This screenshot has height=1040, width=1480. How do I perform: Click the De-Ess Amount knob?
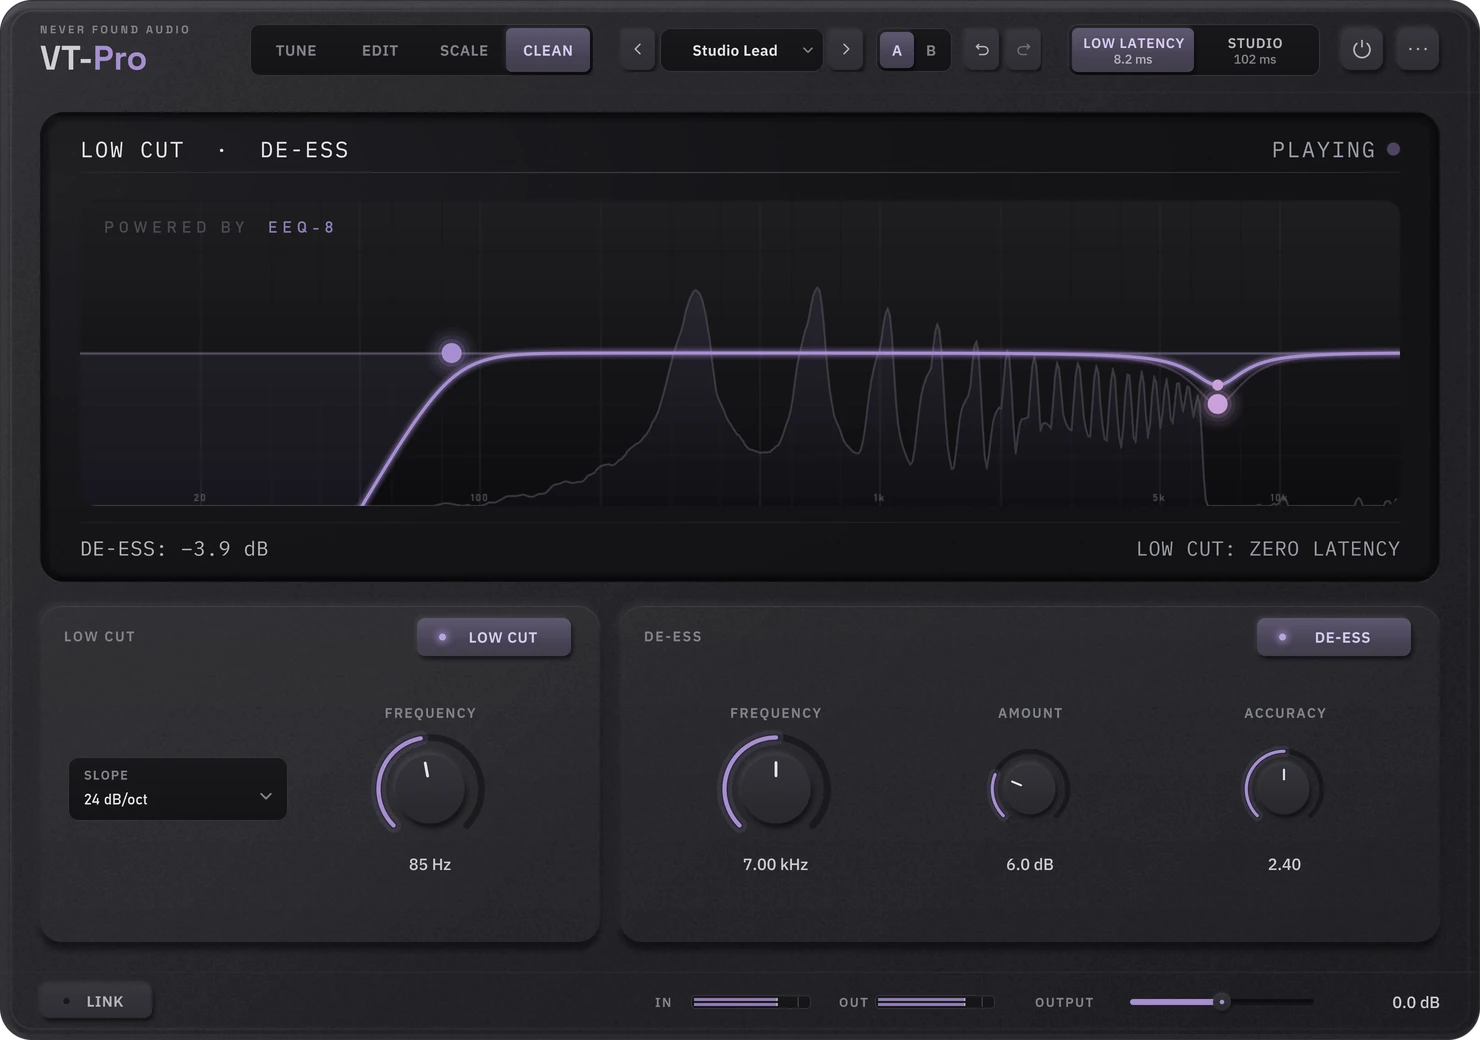(1030, 787)
